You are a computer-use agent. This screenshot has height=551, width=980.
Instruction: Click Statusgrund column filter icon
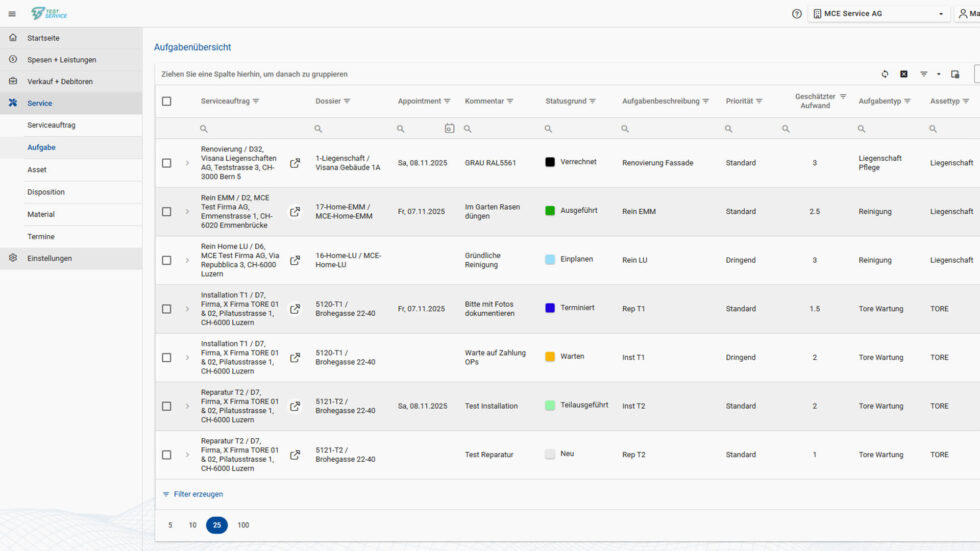click(592, 101)
